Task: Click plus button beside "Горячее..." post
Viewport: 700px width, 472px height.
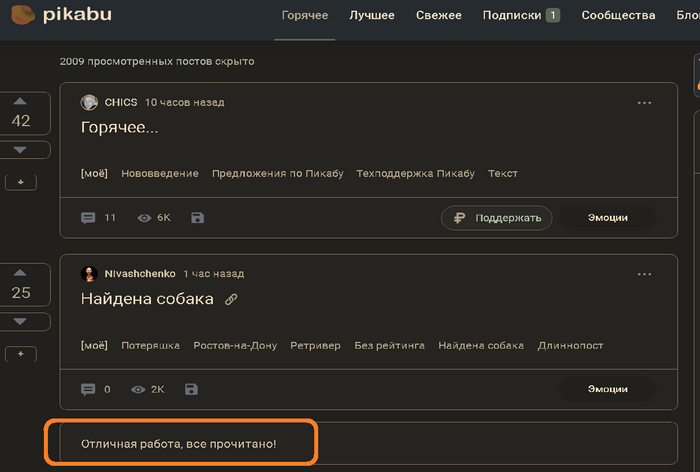Action: point(21,182)
